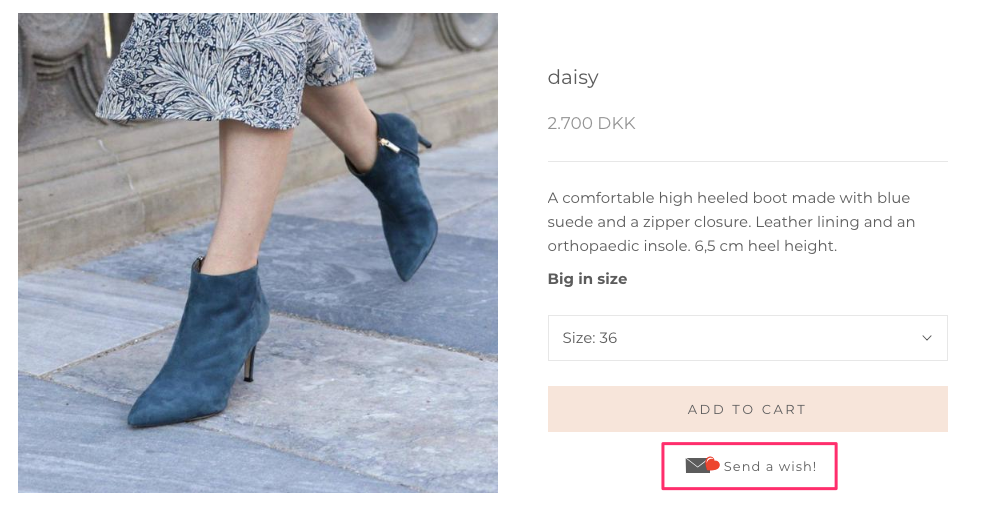Click the divider line under the price
Viewport: 983px width, 511px height.
[x=747, y=161]
